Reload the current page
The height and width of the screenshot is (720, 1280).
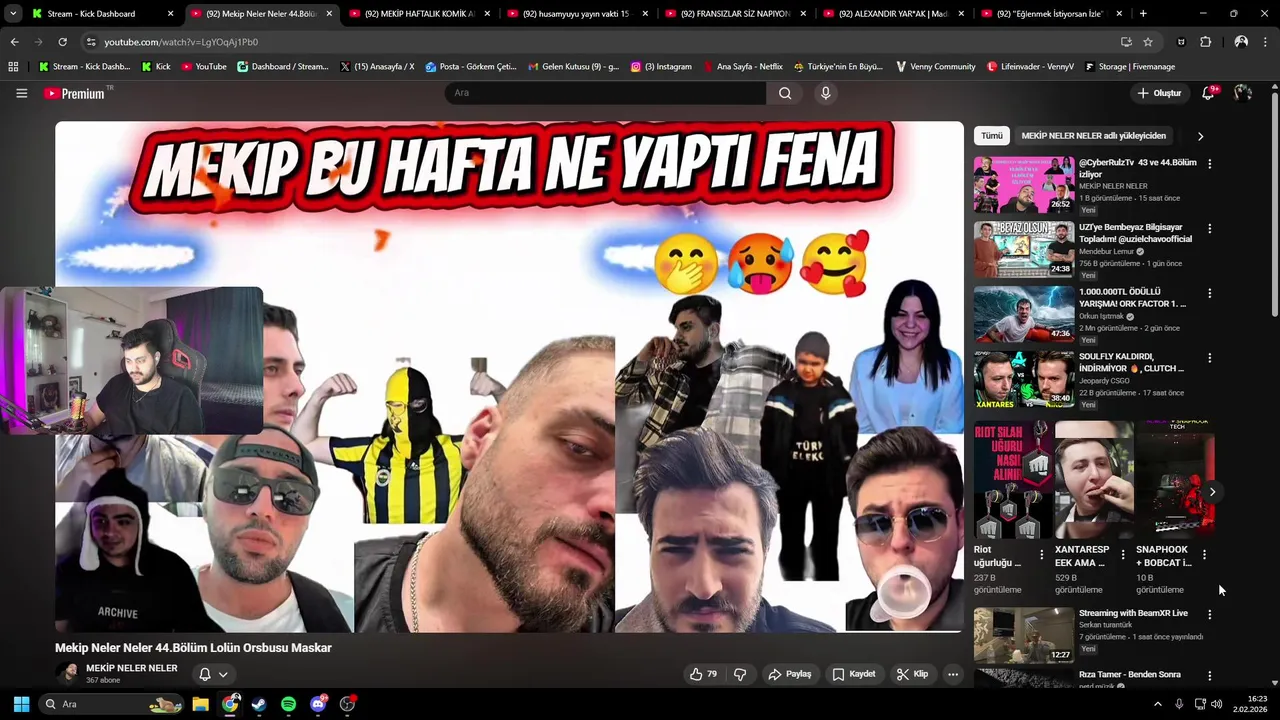(x=62, y=42)
